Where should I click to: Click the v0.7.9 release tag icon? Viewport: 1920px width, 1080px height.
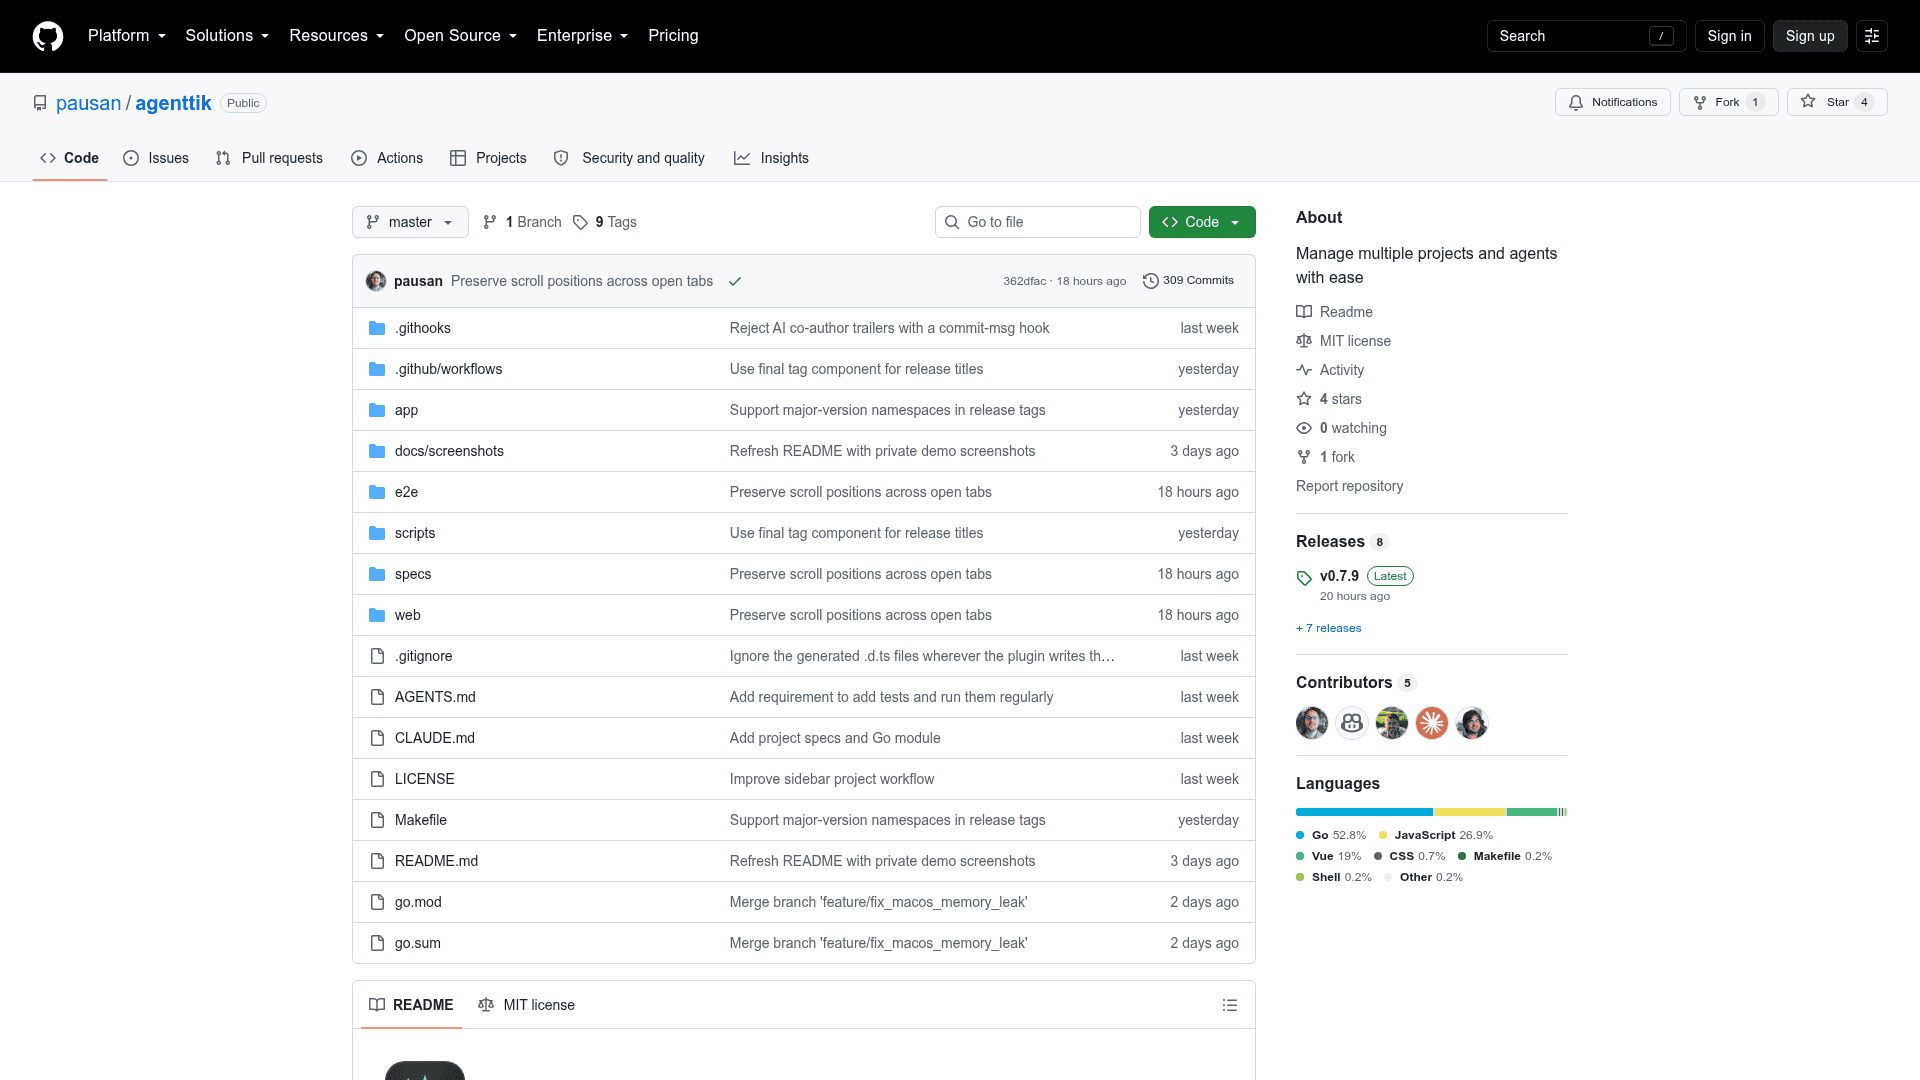(x=1304, y=578)
